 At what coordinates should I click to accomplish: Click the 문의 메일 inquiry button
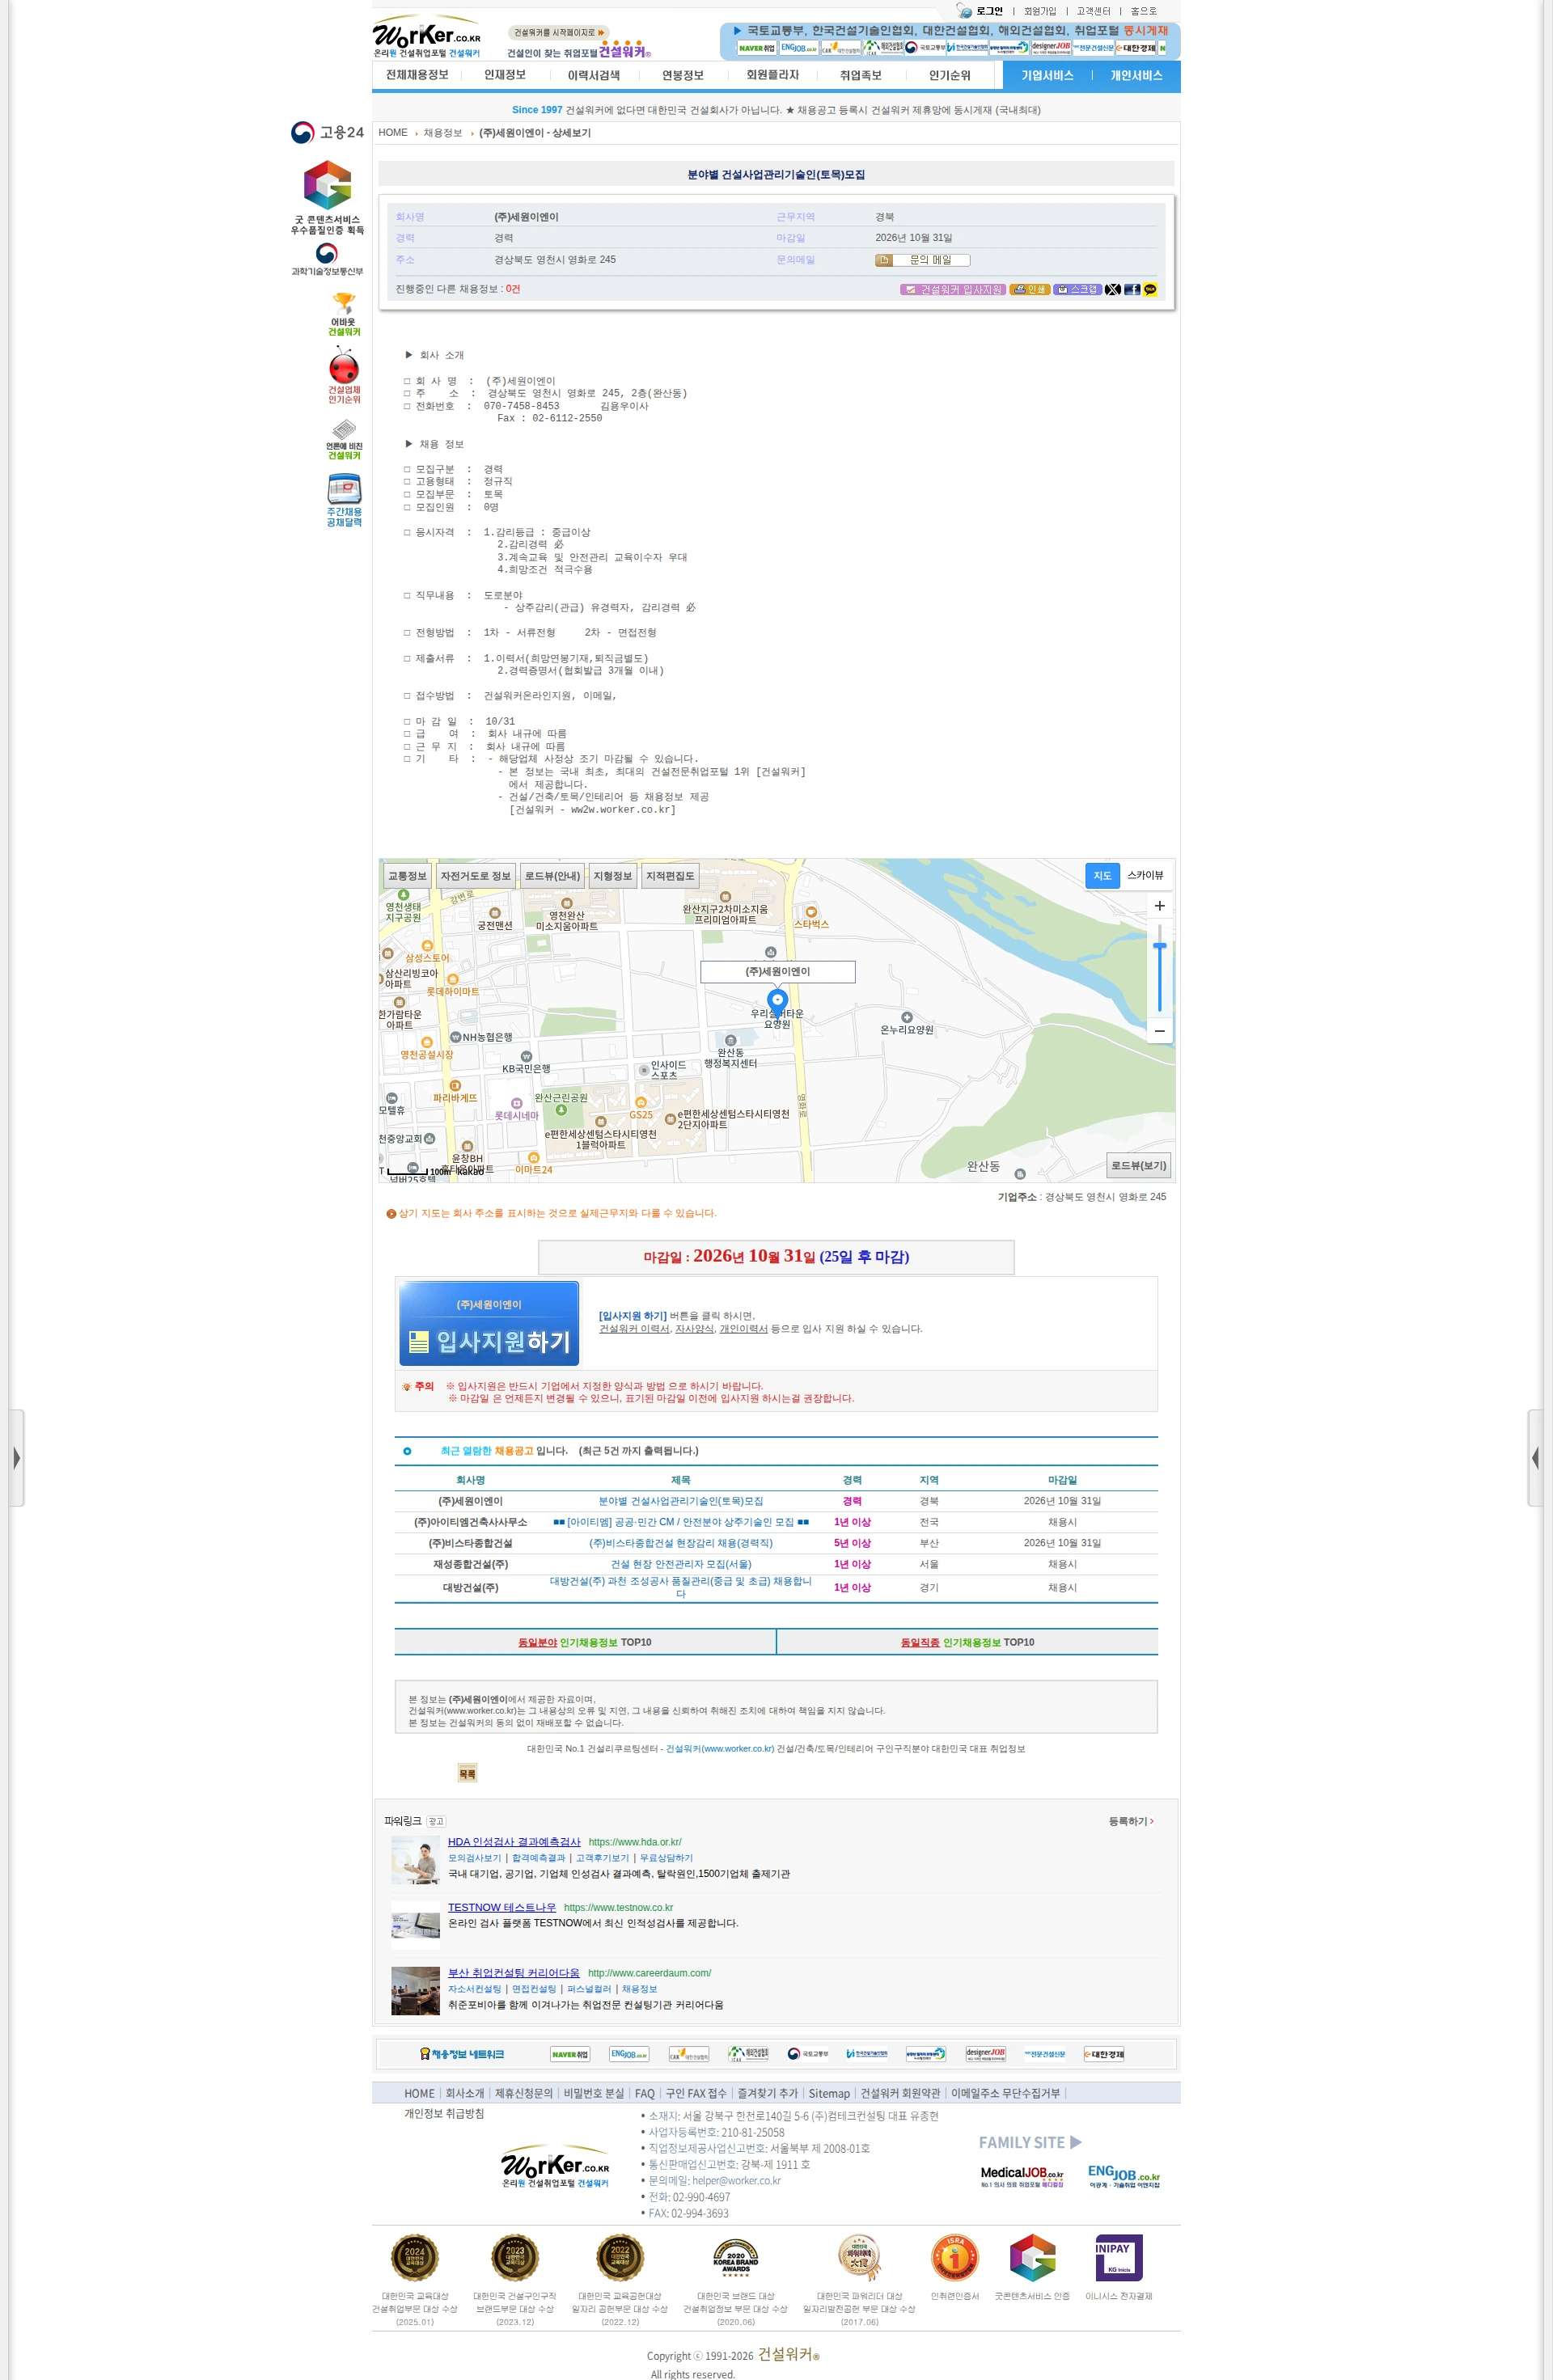click(x=922, y=260)
